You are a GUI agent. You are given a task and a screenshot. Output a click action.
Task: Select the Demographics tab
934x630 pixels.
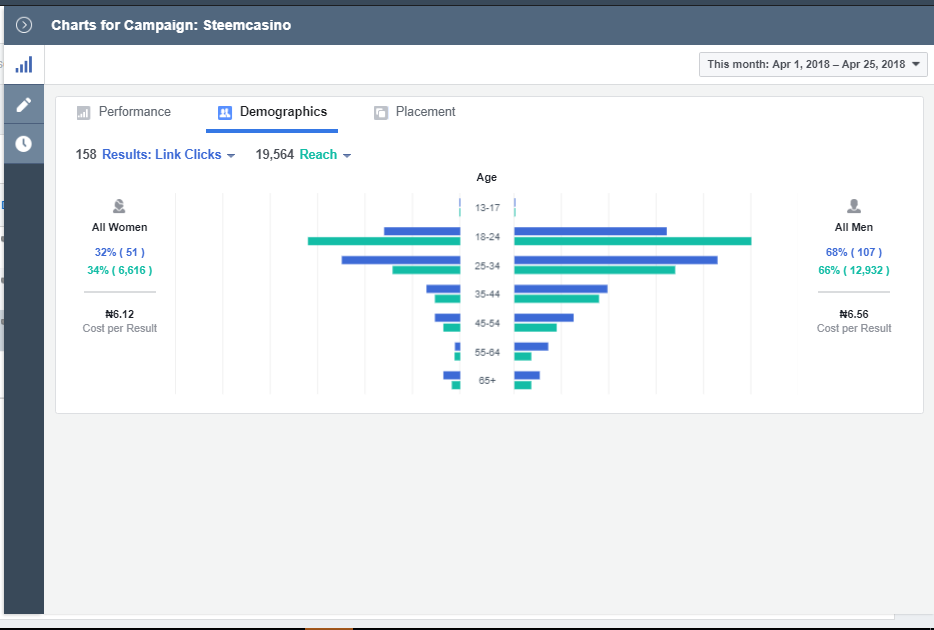coord(283,112)
